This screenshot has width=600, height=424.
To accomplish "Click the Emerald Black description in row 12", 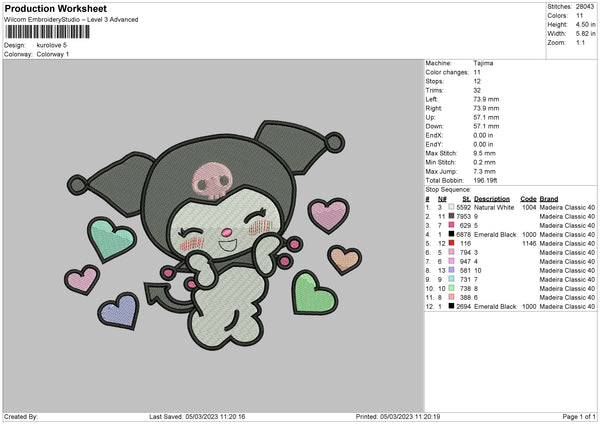I will 495,306.
